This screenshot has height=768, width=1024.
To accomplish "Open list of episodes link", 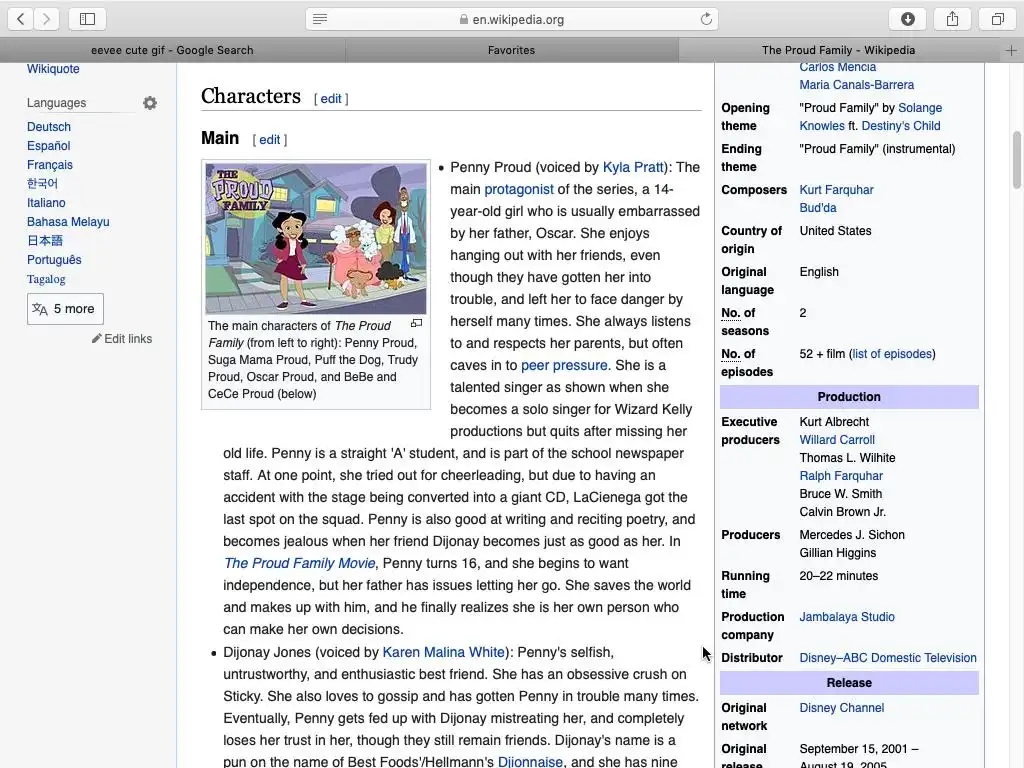I will [892, 354].
